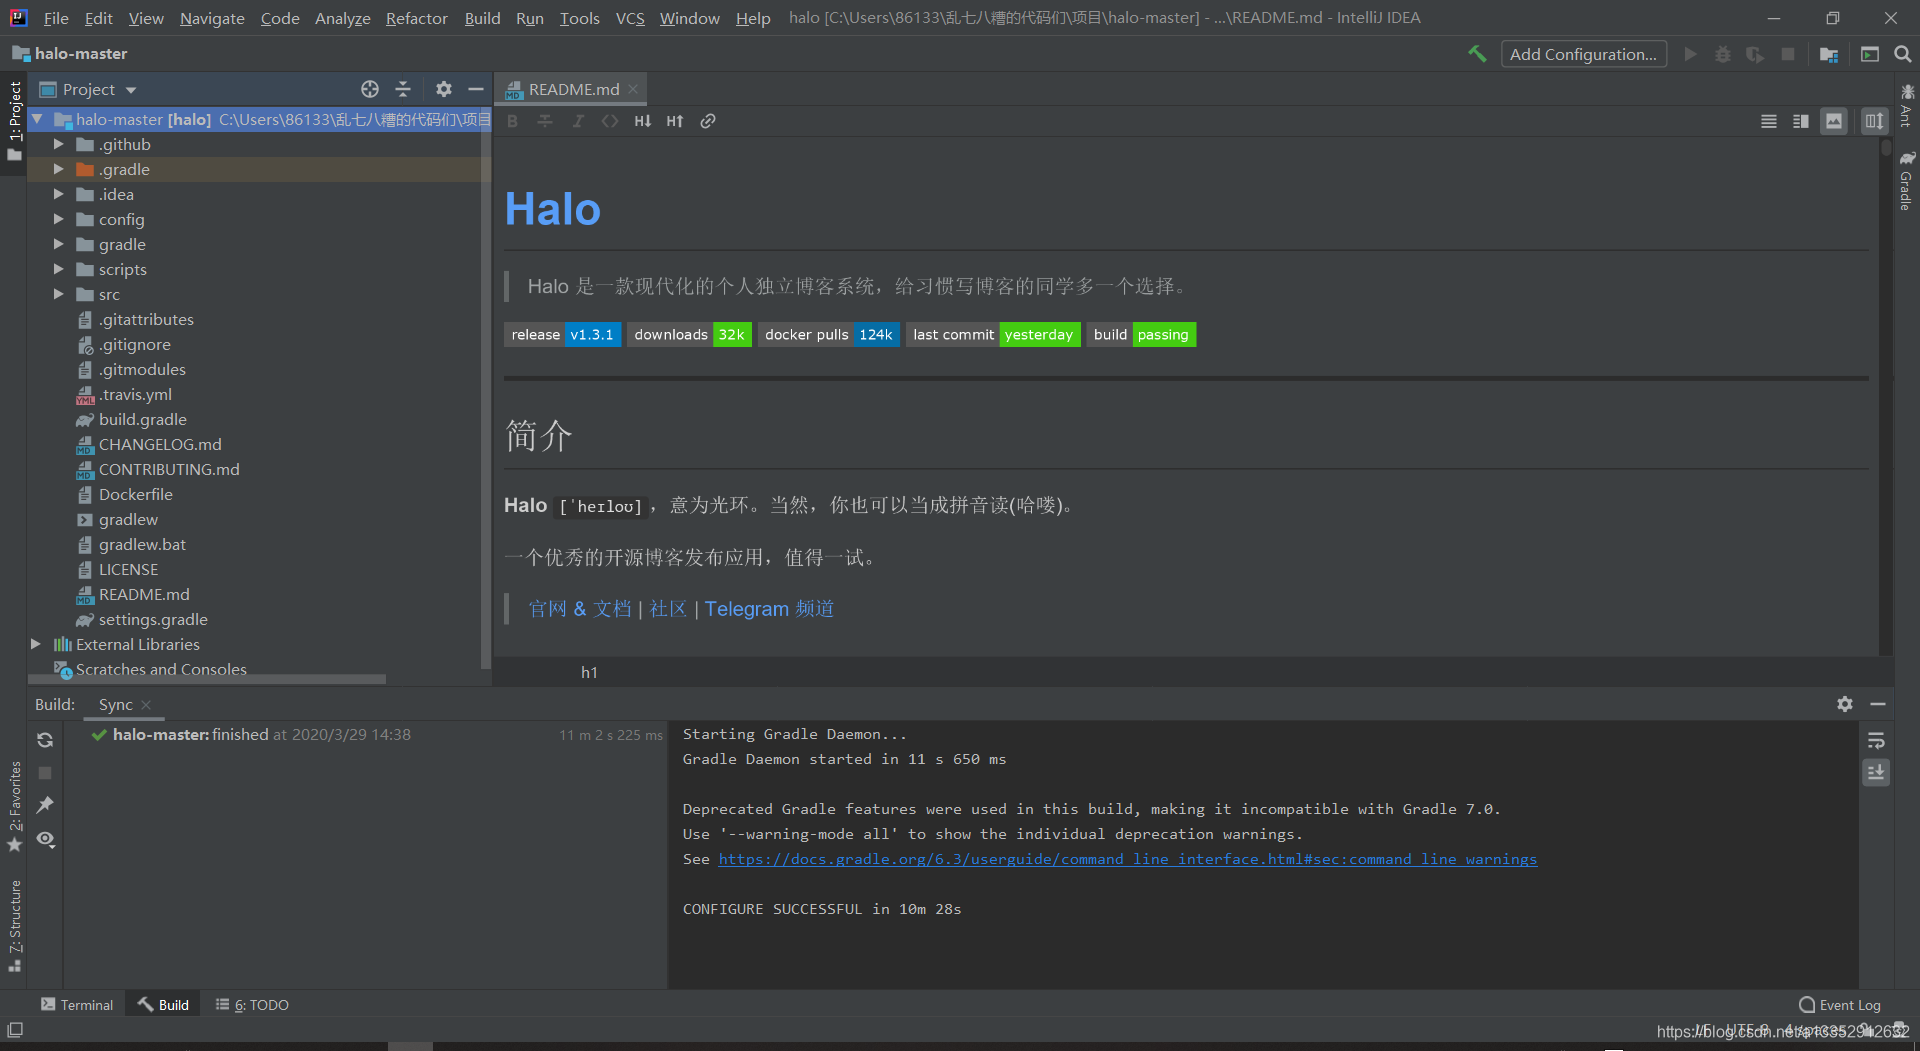Hide the Project panel with minus icon

476,89
